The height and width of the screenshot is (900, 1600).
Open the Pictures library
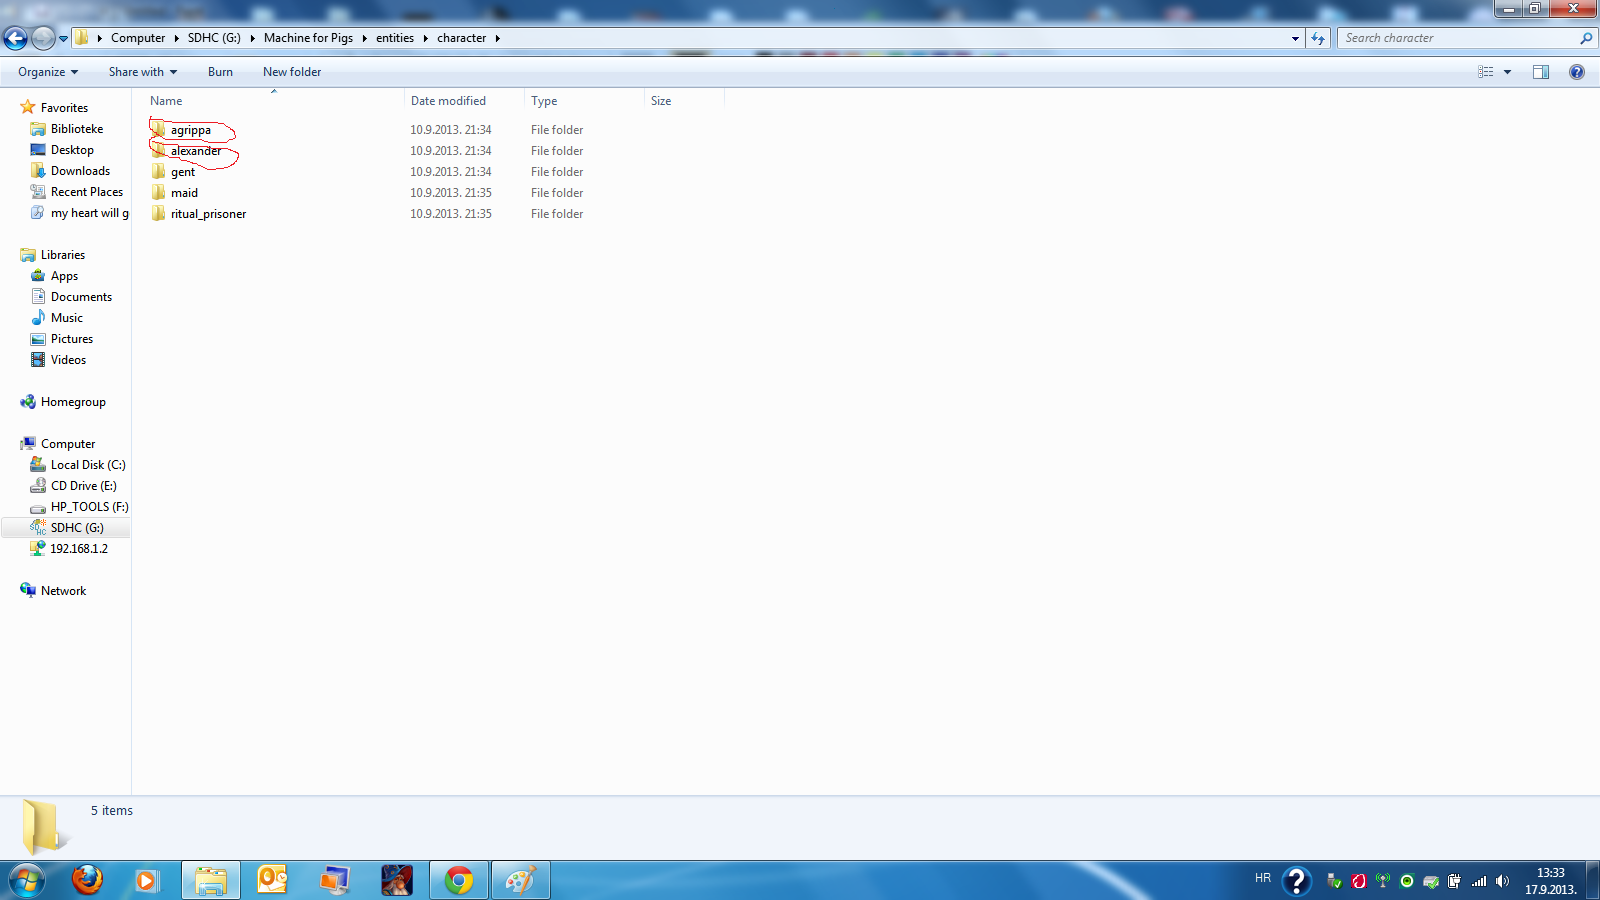[62, 339]
